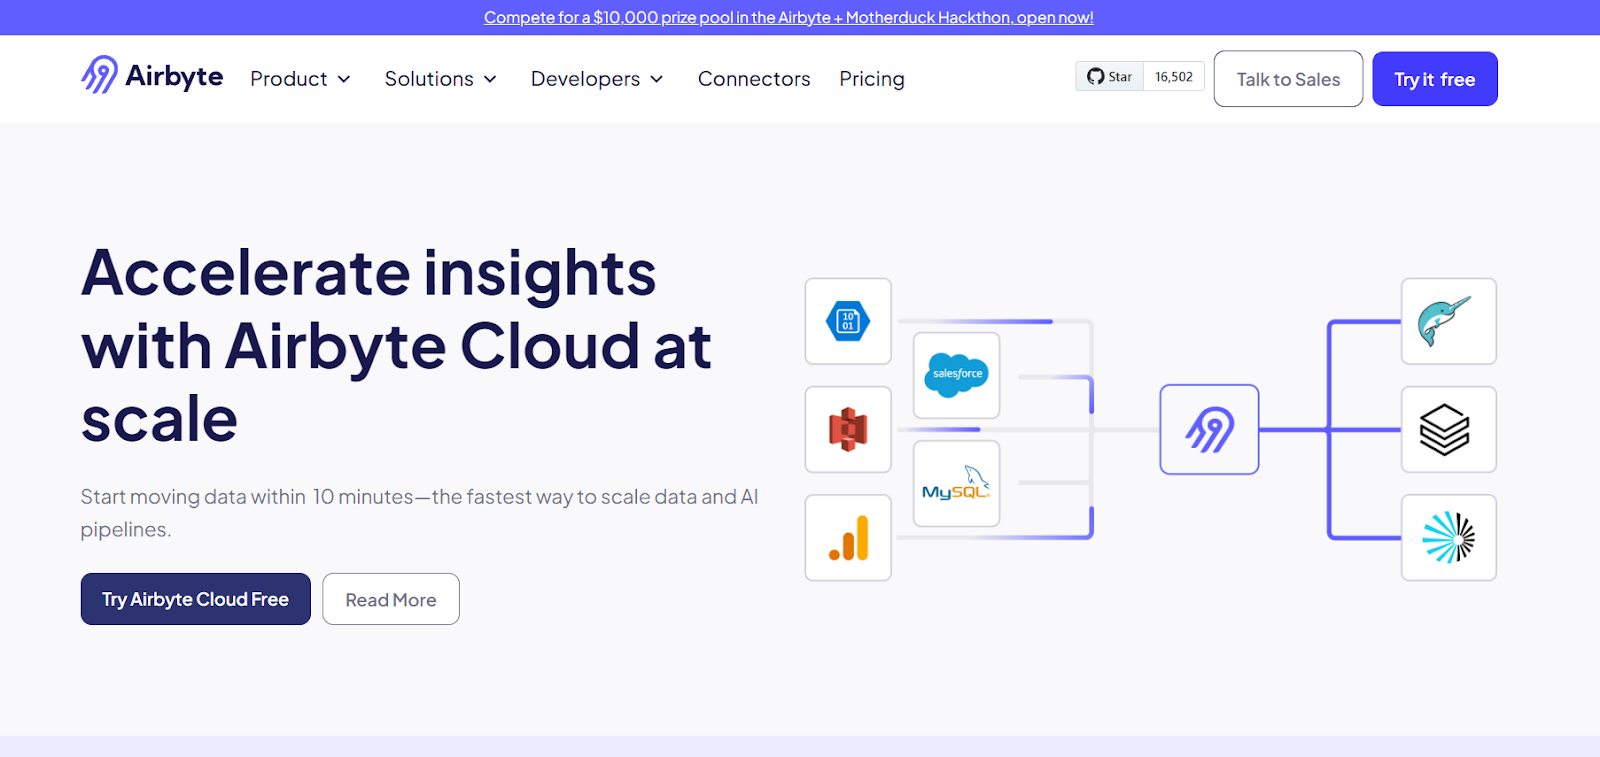Click the 16,502 GitHub star count
1600x757 pixels.
[1174, 77]
